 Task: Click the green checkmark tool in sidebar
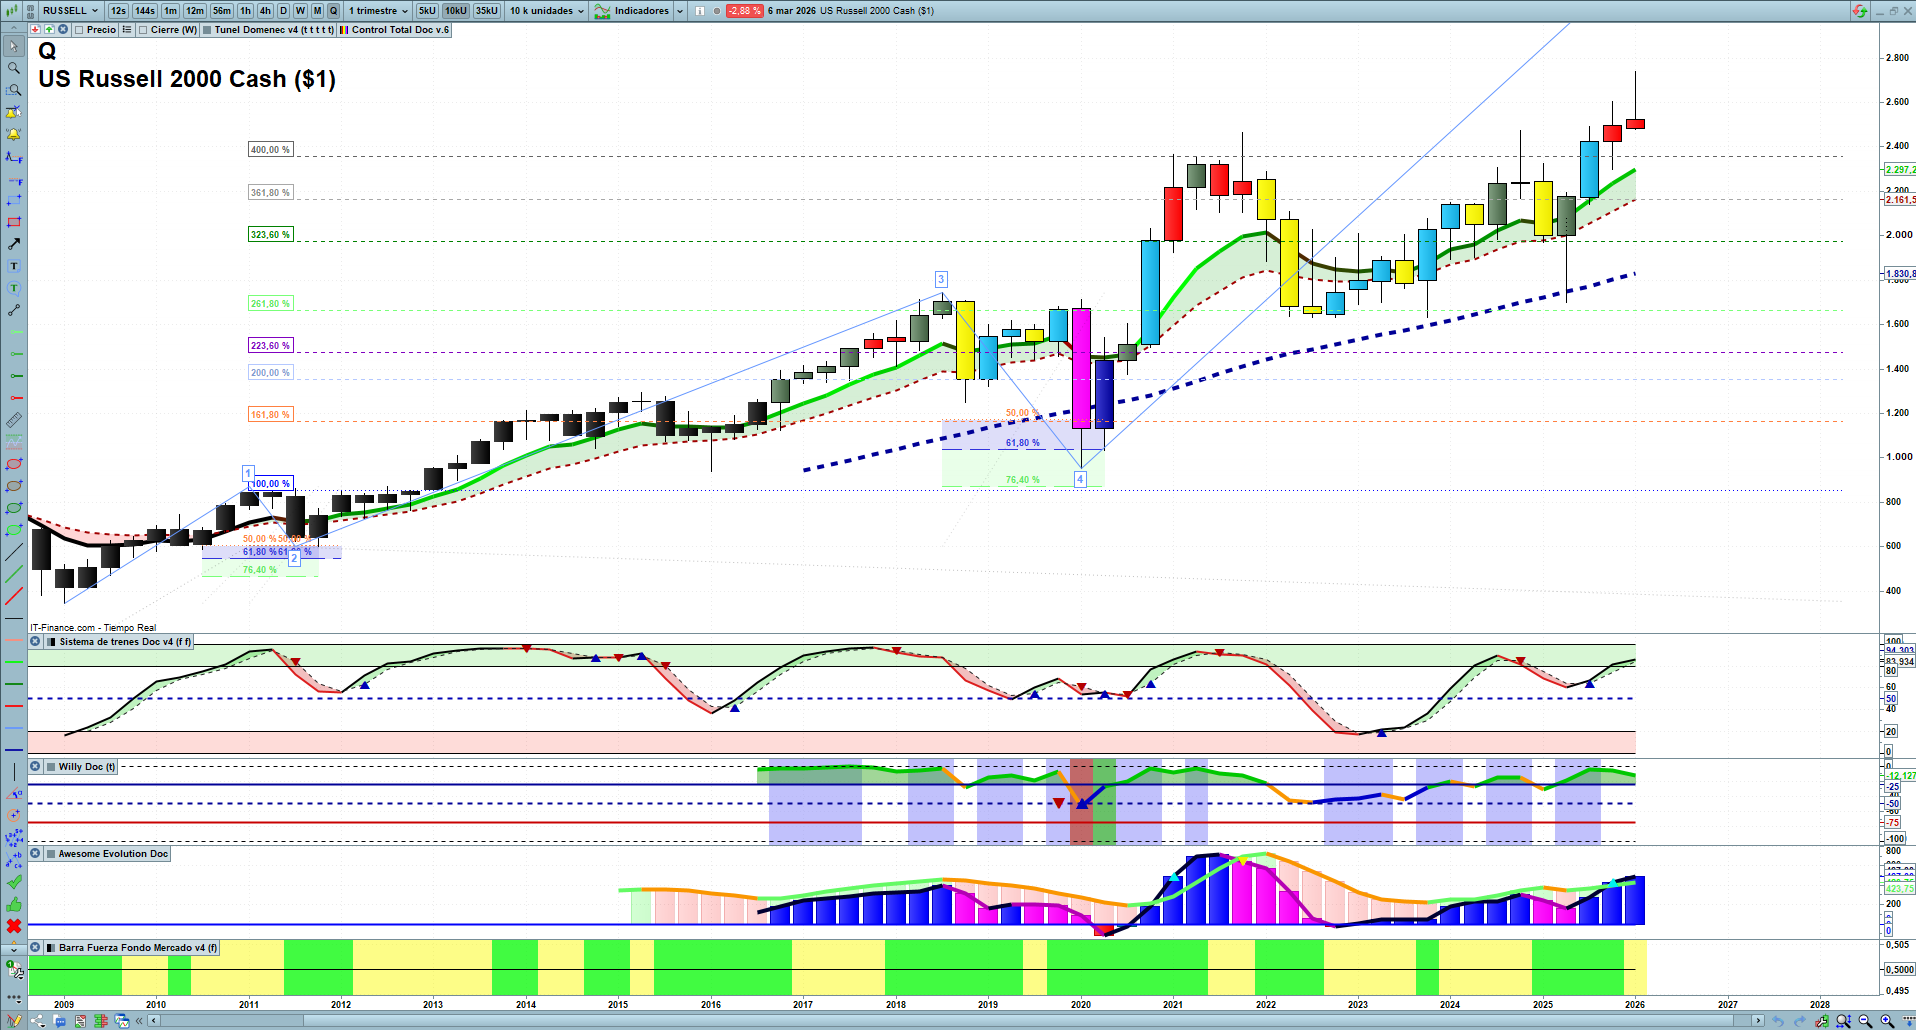tap(14, 882)
